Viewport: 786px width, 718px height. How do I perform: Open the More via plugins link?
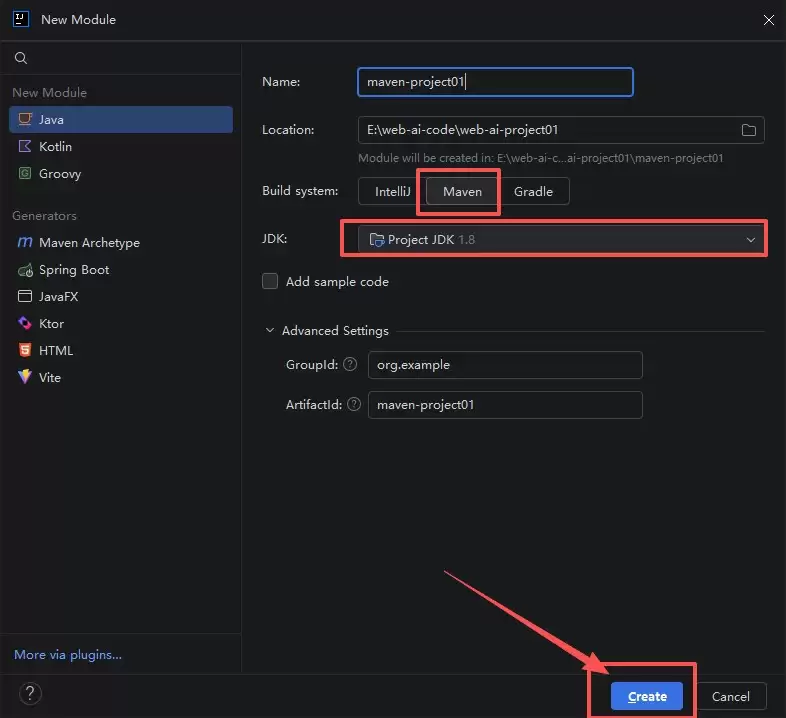click(x=68, y=655)
